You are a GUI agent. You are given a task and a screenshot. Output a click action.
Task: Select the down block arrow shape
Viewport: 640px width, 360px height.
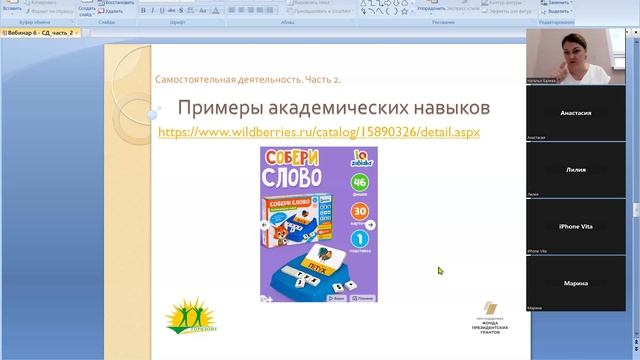coord(396,3)
